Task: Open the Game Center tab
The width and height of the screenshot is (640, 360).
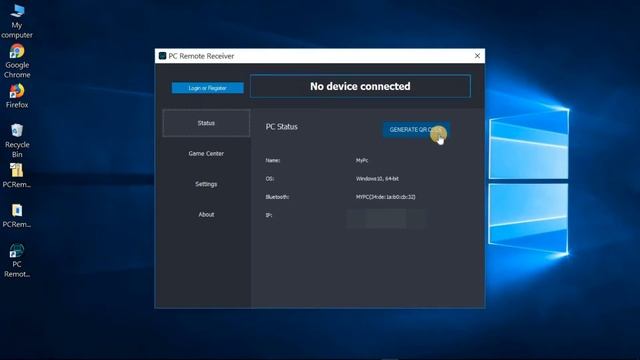Action: 206,153
